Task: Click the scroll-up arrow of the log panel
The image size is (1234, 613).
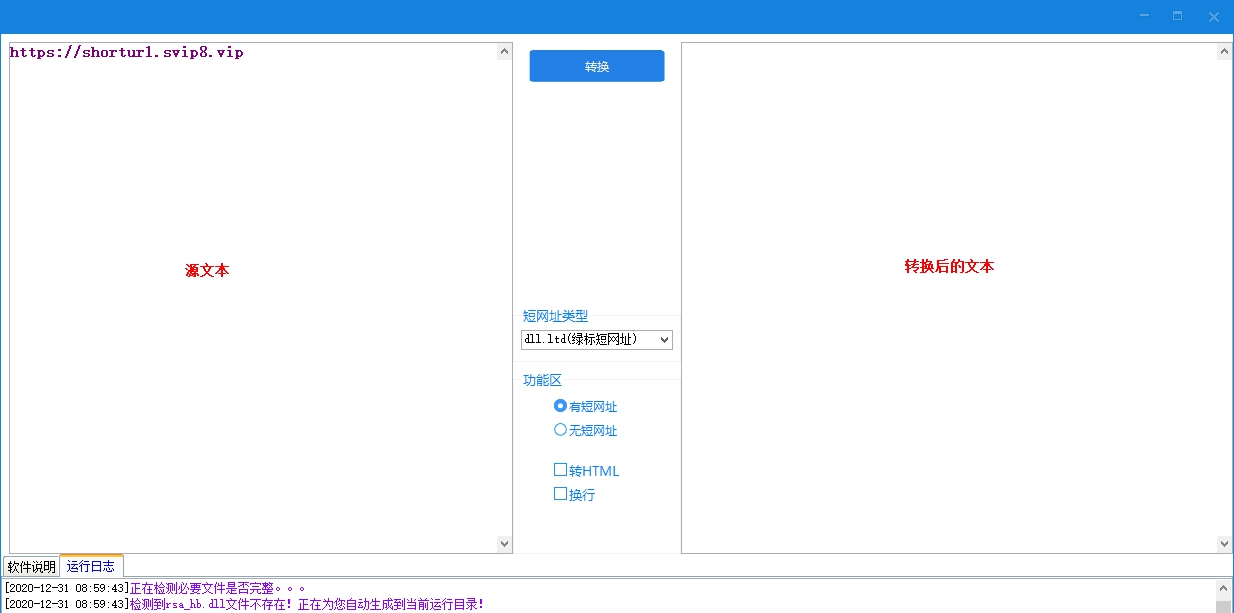Action: [1224, 587]
